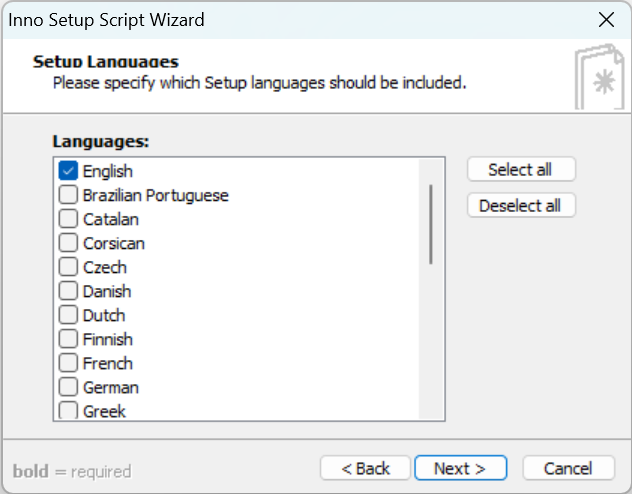632x494 pixels.
Task: Check the Corsican language option
Action: (x=68, y=243)
